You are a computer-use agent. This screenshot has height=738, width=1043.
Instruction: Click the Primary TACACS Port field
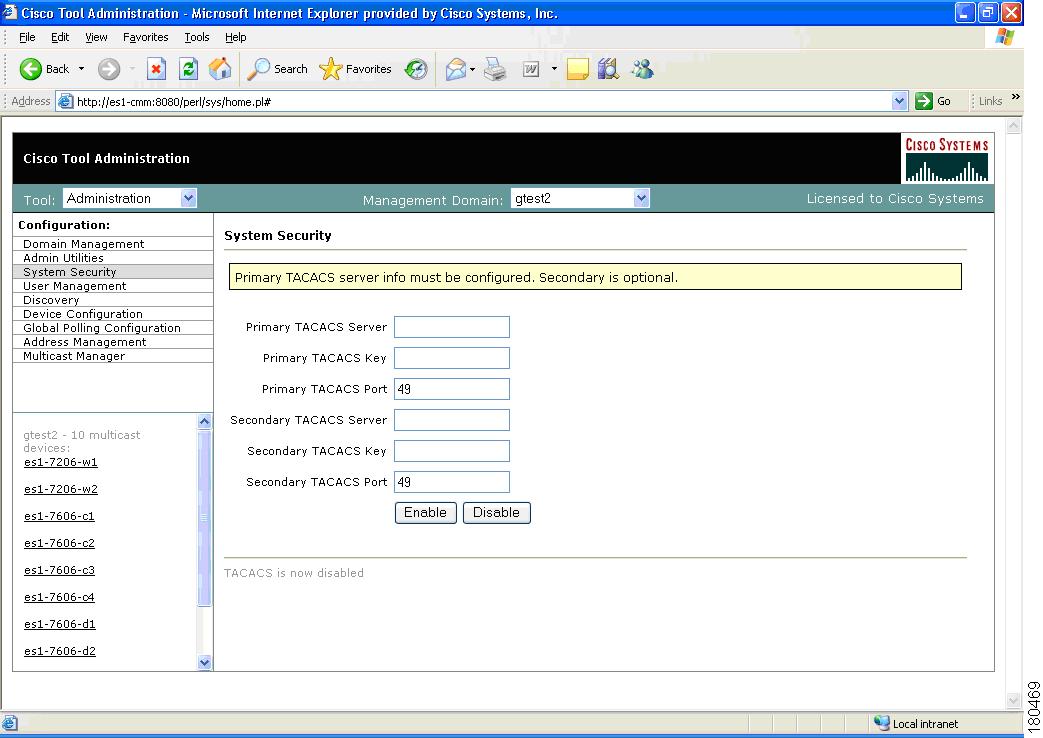[452, 389]
